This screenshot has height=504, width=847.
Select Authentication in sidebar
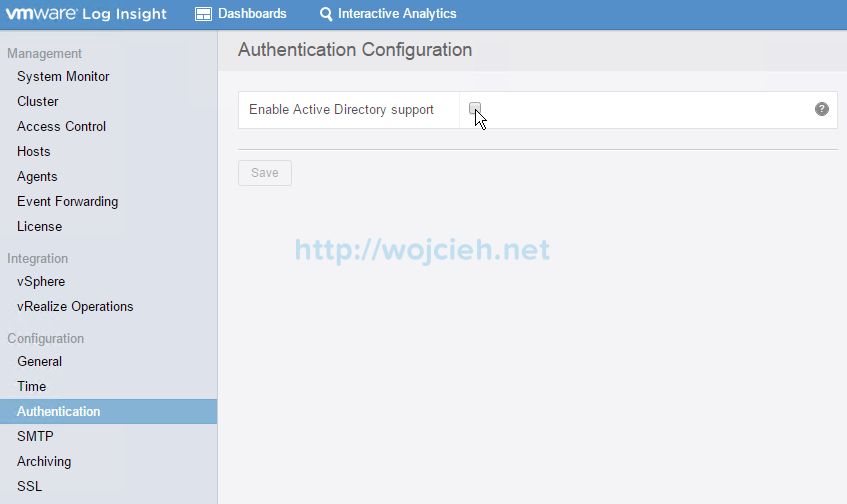click(109, 412)
